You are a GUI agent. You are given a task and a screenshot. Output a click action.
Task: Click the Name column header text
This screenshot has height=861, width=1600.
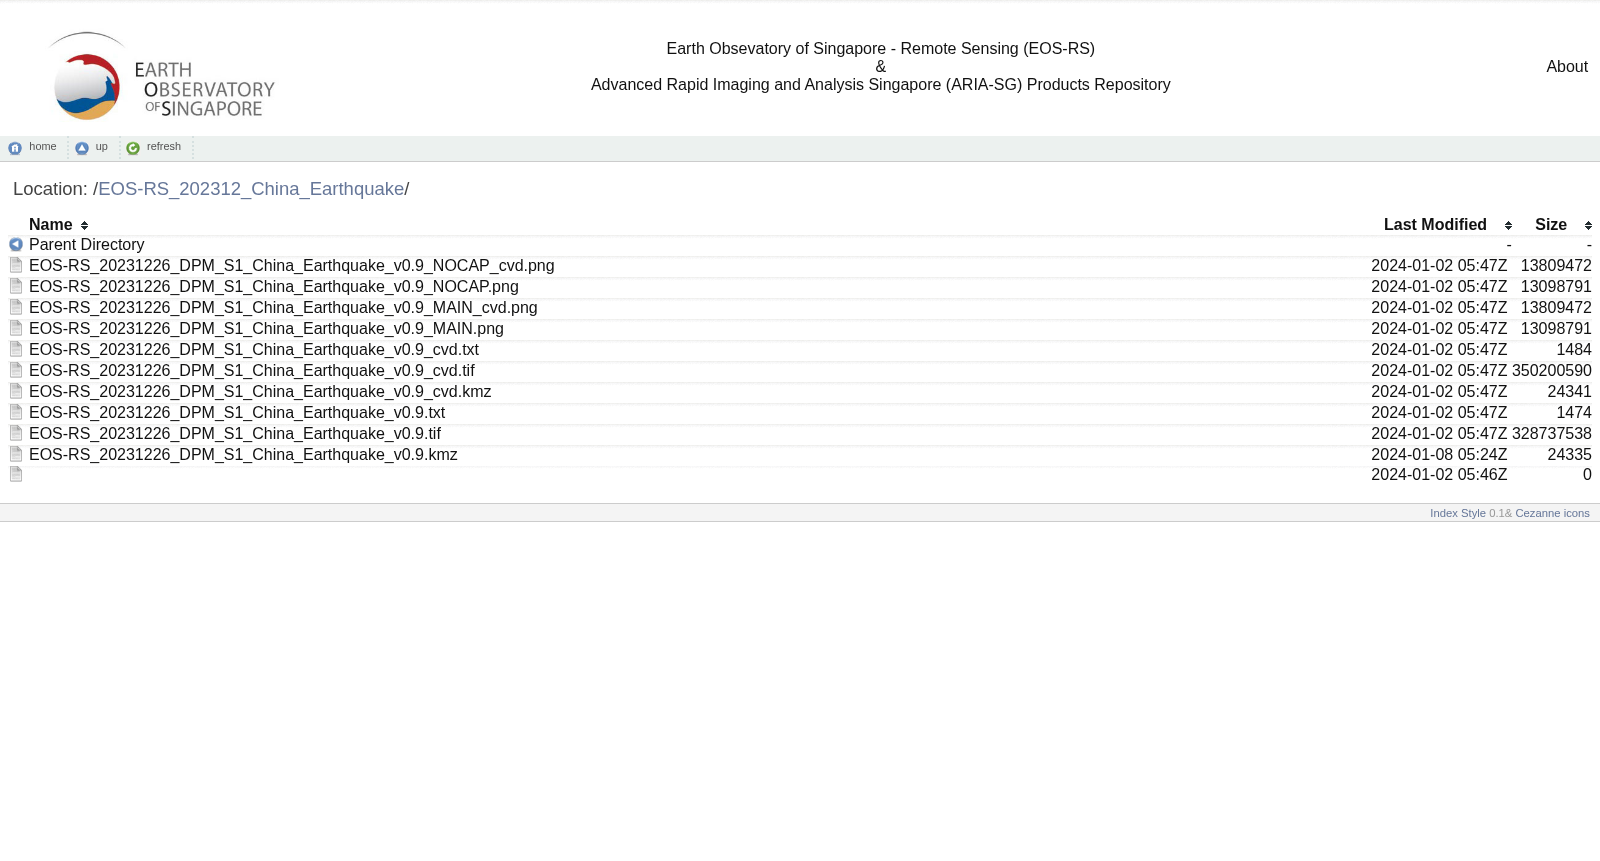click(x=51, y=225)
